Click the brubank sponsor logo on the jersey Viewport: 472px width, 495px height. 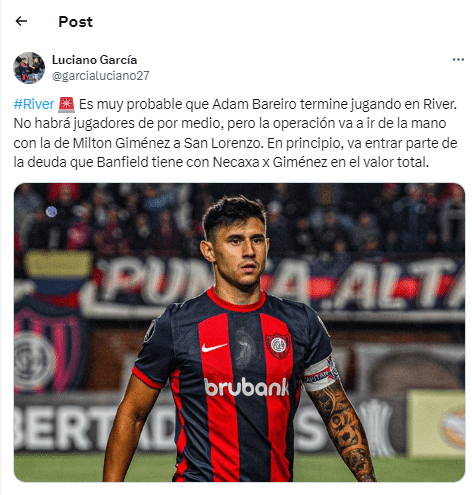(246, 387)
